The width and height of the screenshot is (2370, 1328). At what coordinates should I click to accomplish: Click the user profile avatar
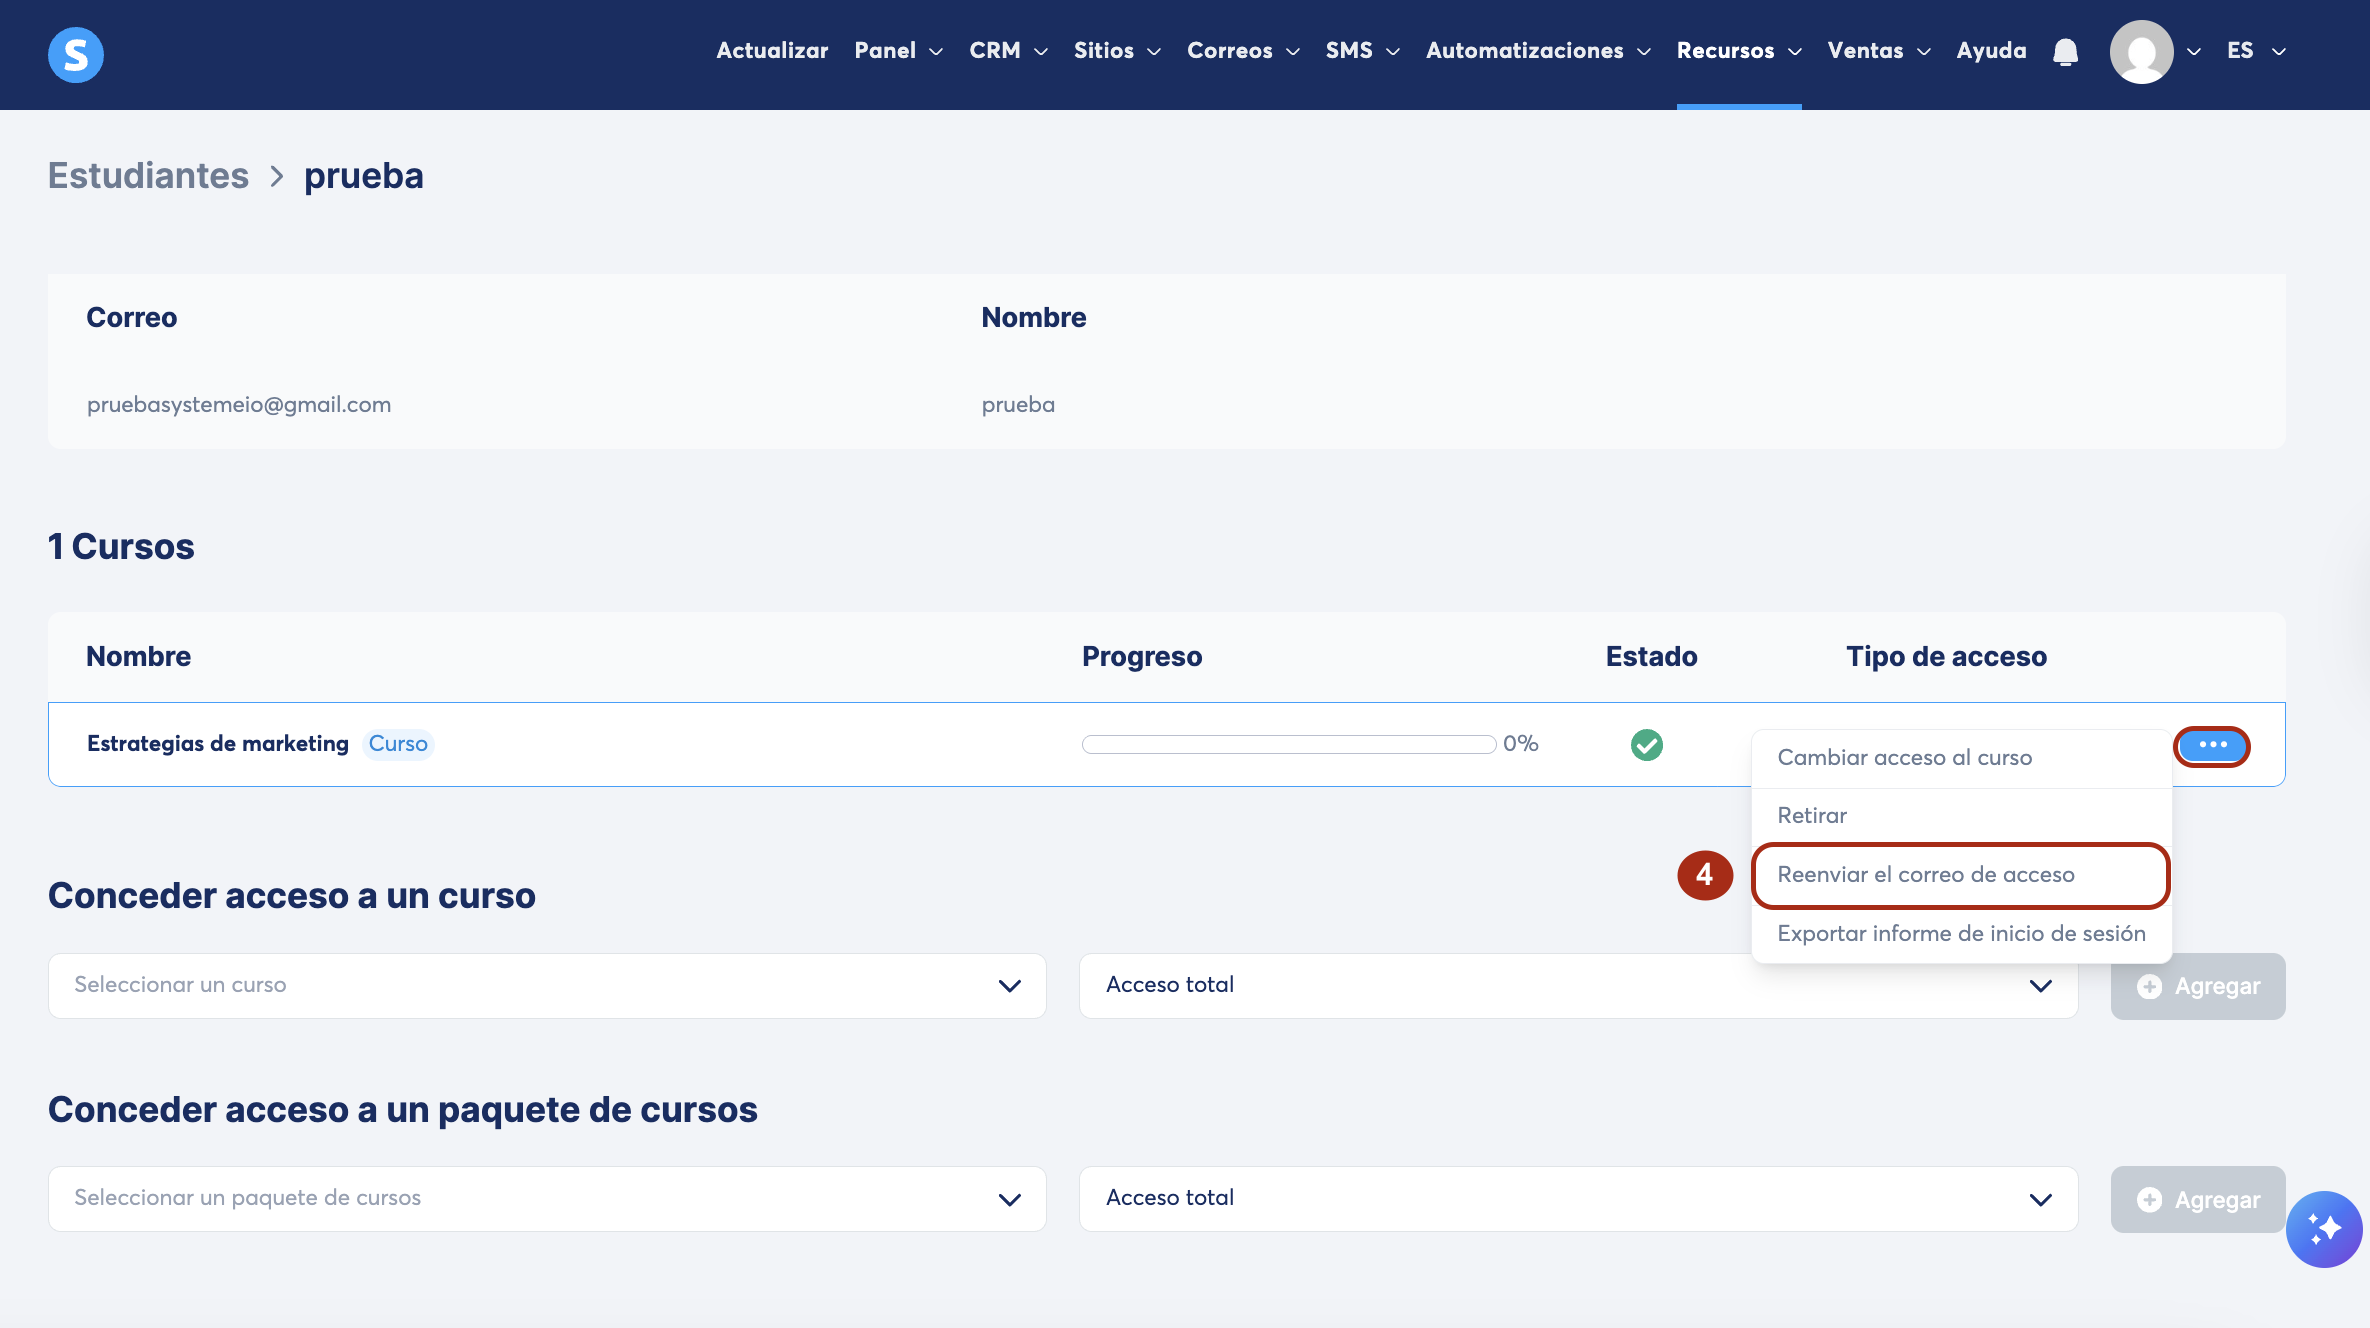coord(2141,51)
